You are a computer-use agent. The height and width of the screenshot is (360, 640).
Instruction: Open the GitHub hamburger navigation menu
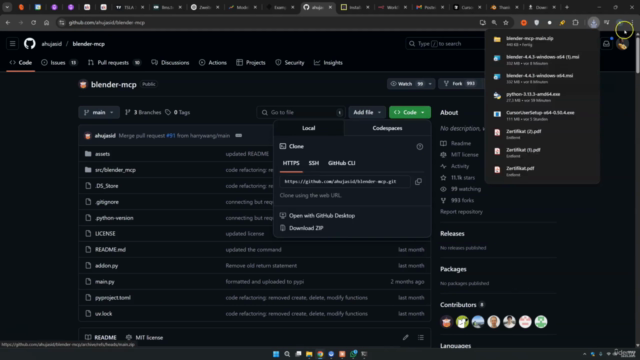click(x=12, y=43)
